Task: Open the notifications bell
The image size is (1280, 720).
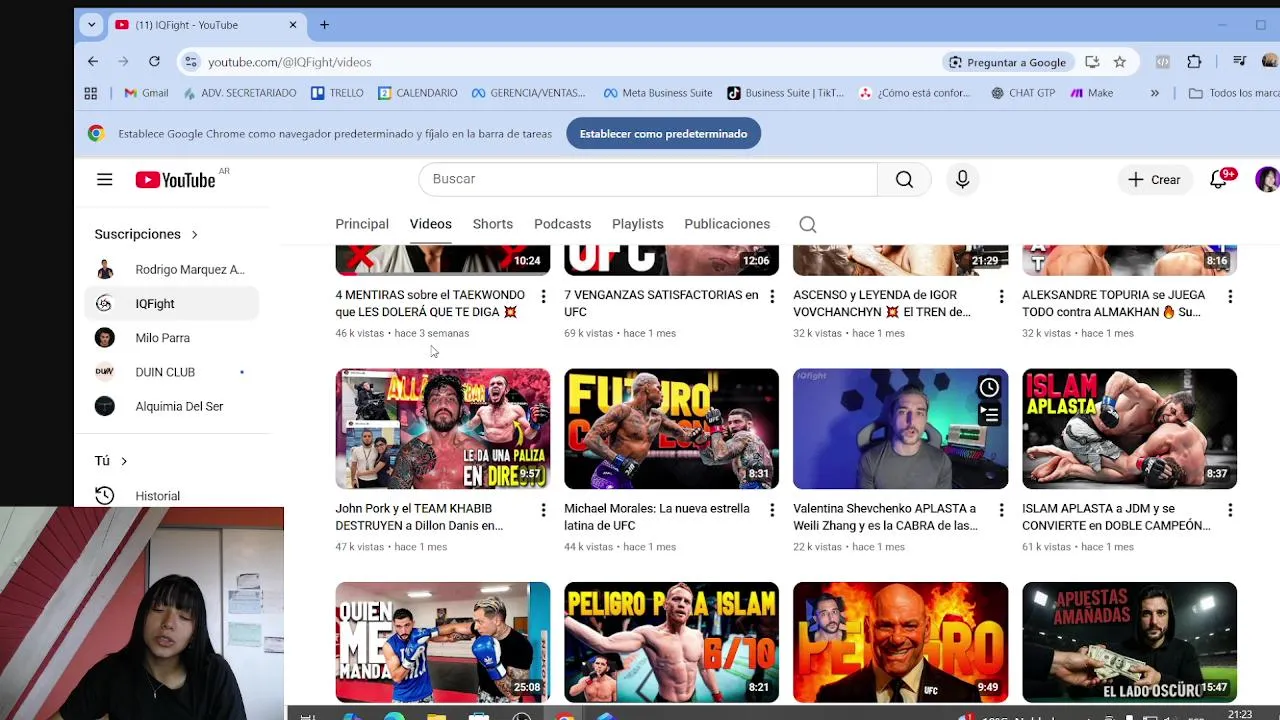Action: click(1218, 180)
